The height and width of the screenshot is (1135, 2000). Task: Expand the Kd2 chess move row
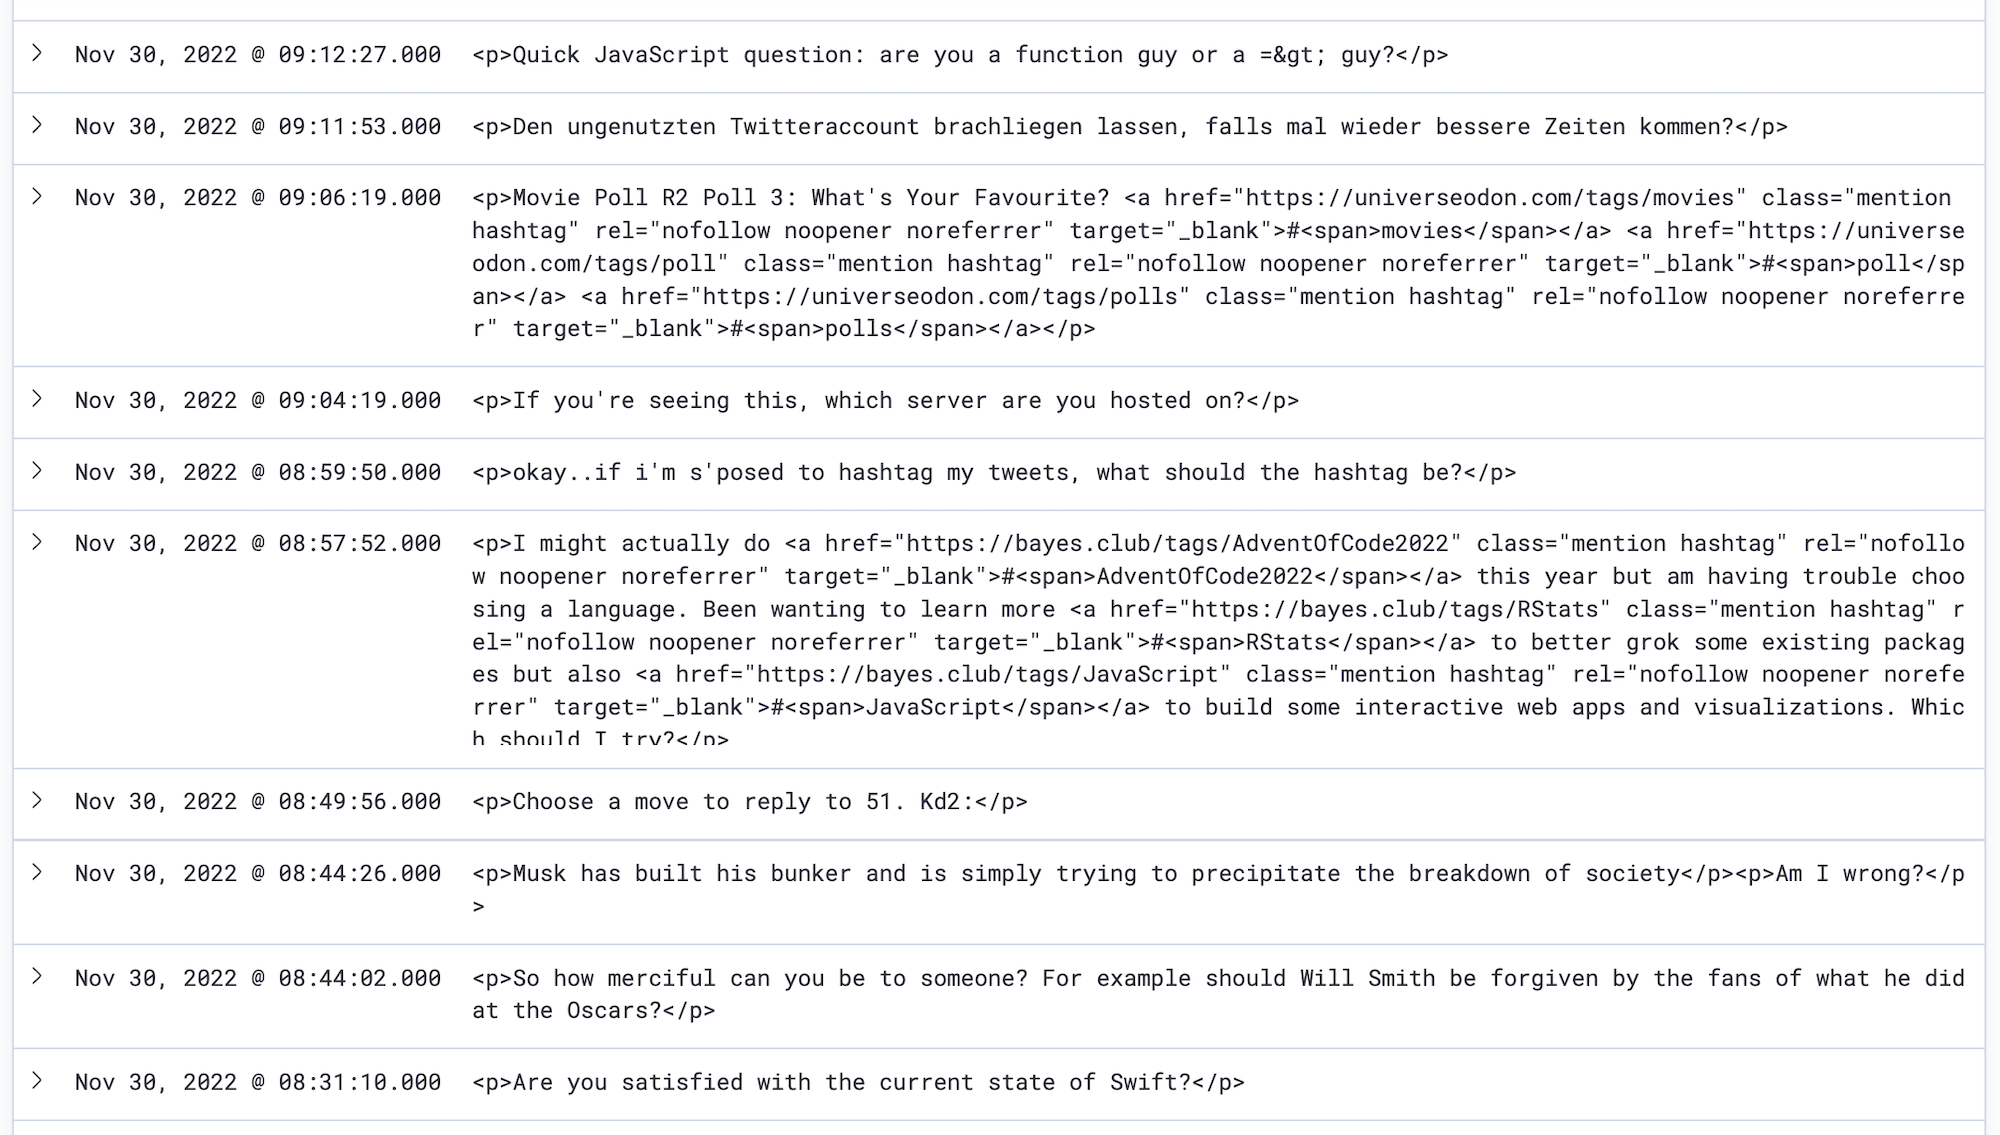pyautogui.click(x=37, y=800)
